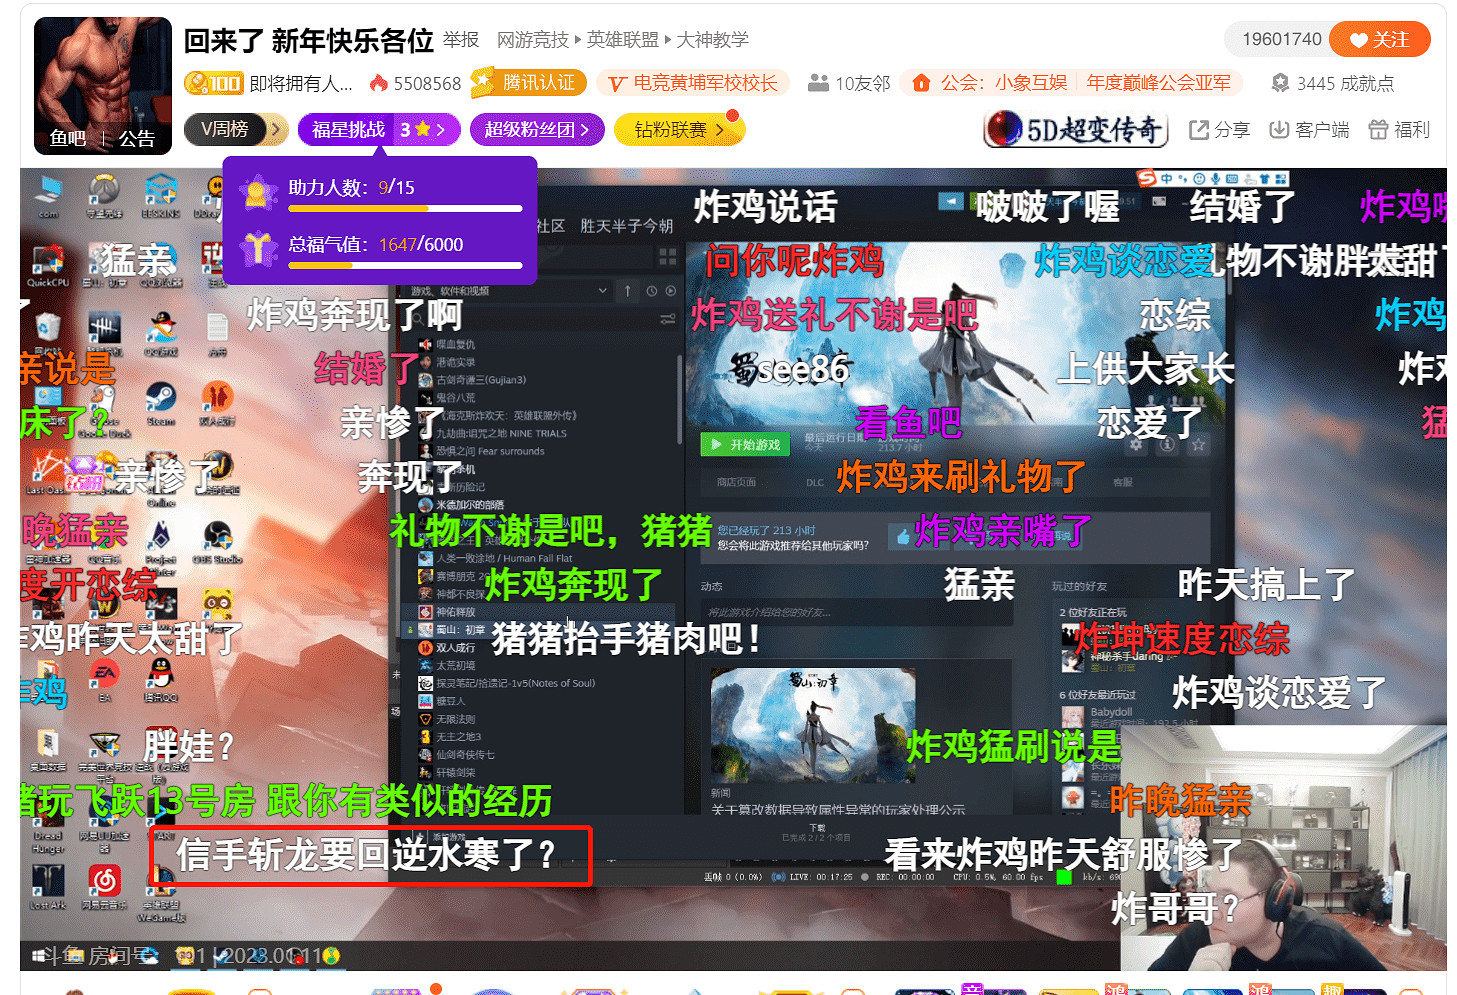This screenshot has width=1457, height=995.
Task: Click the 助力人数 progress bar
Action: click(x=405, y=209)
